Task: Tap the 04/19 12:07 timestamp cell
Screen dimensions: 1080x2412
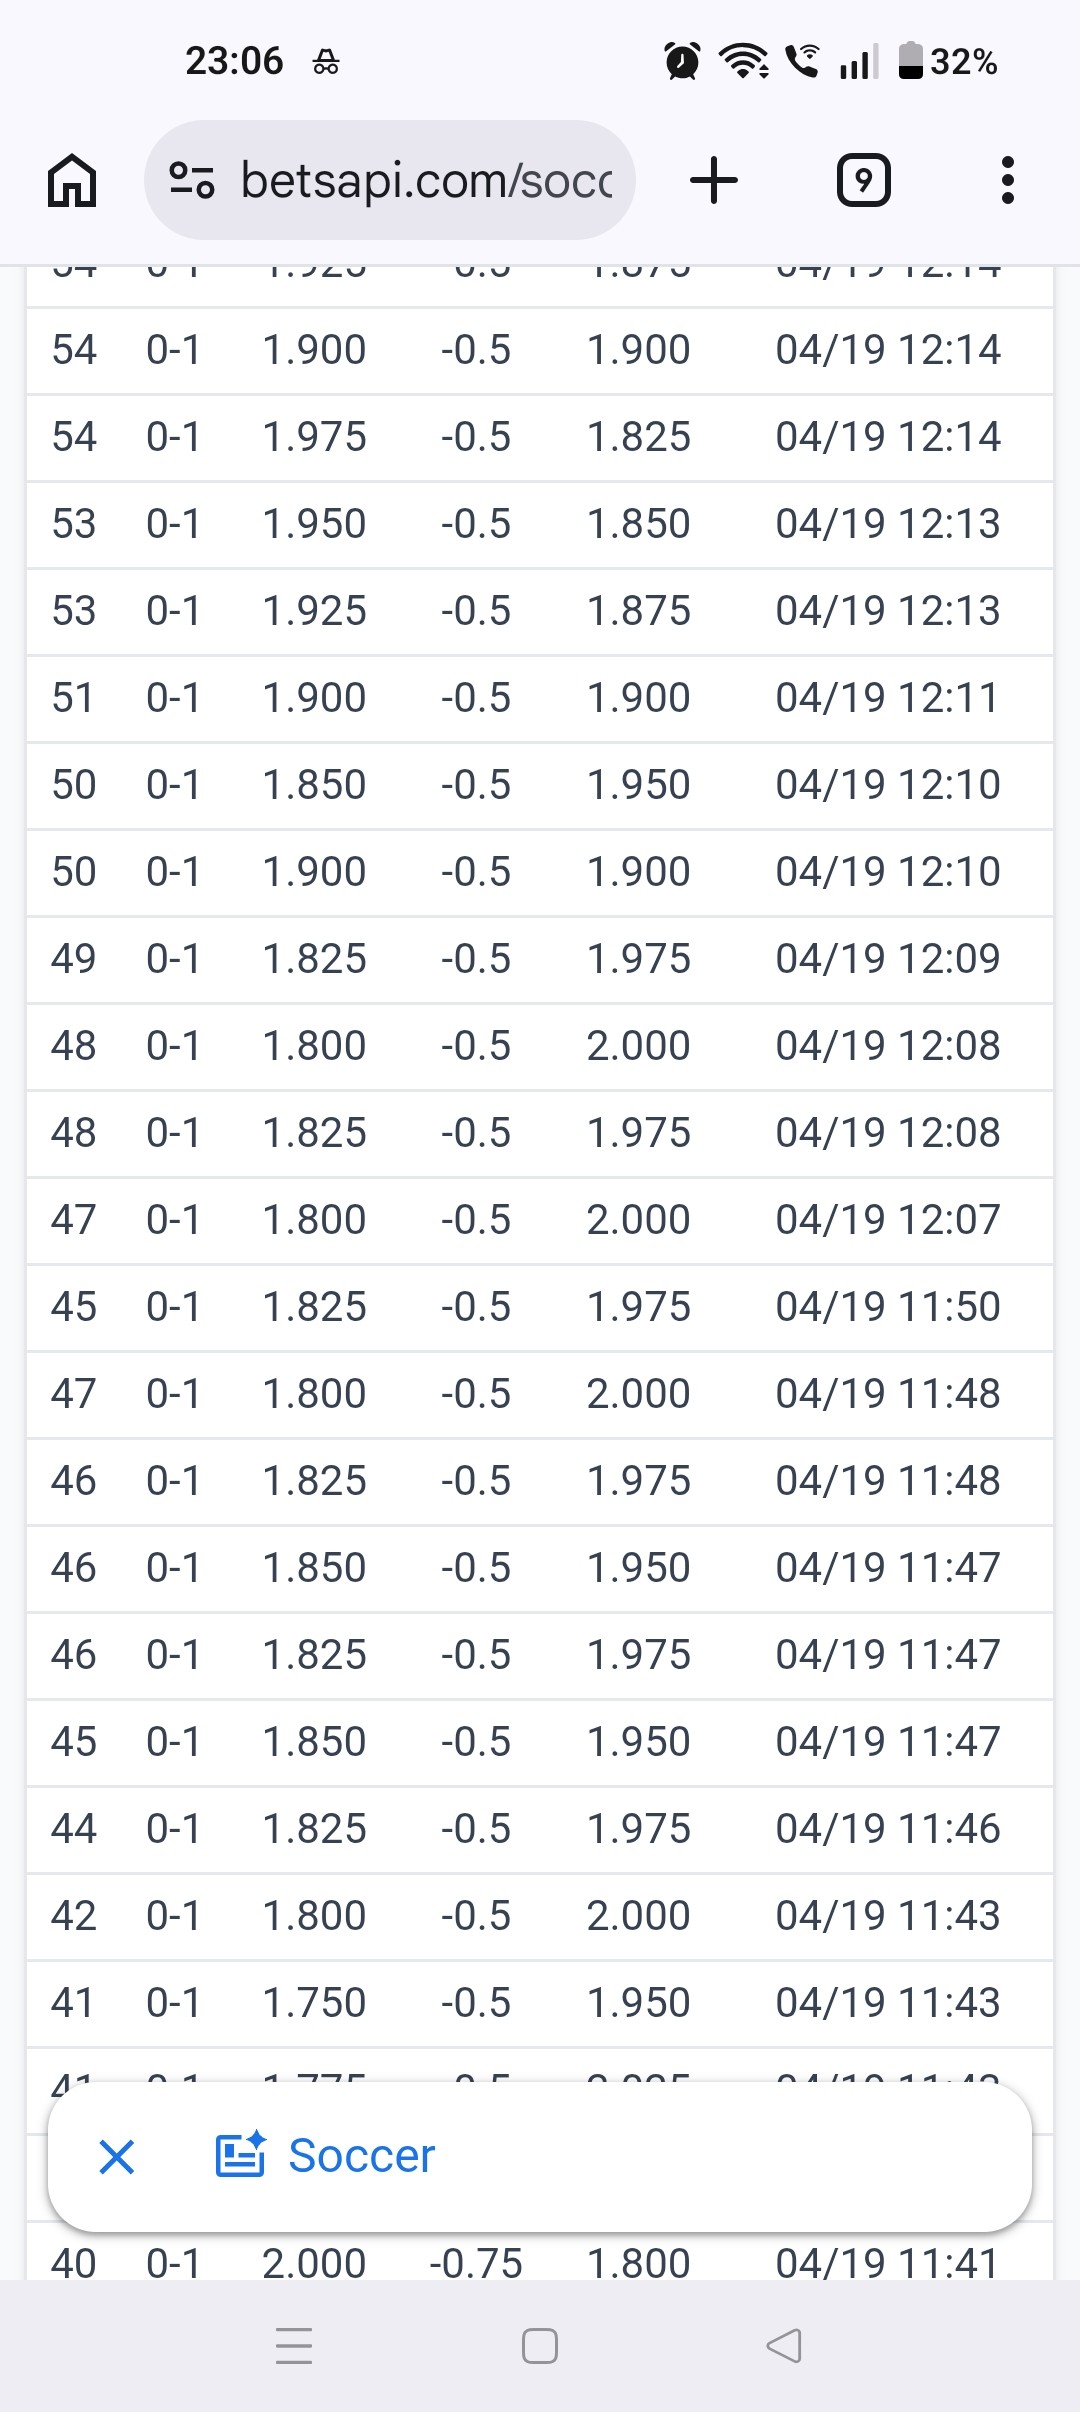Action: point(888,1220)
